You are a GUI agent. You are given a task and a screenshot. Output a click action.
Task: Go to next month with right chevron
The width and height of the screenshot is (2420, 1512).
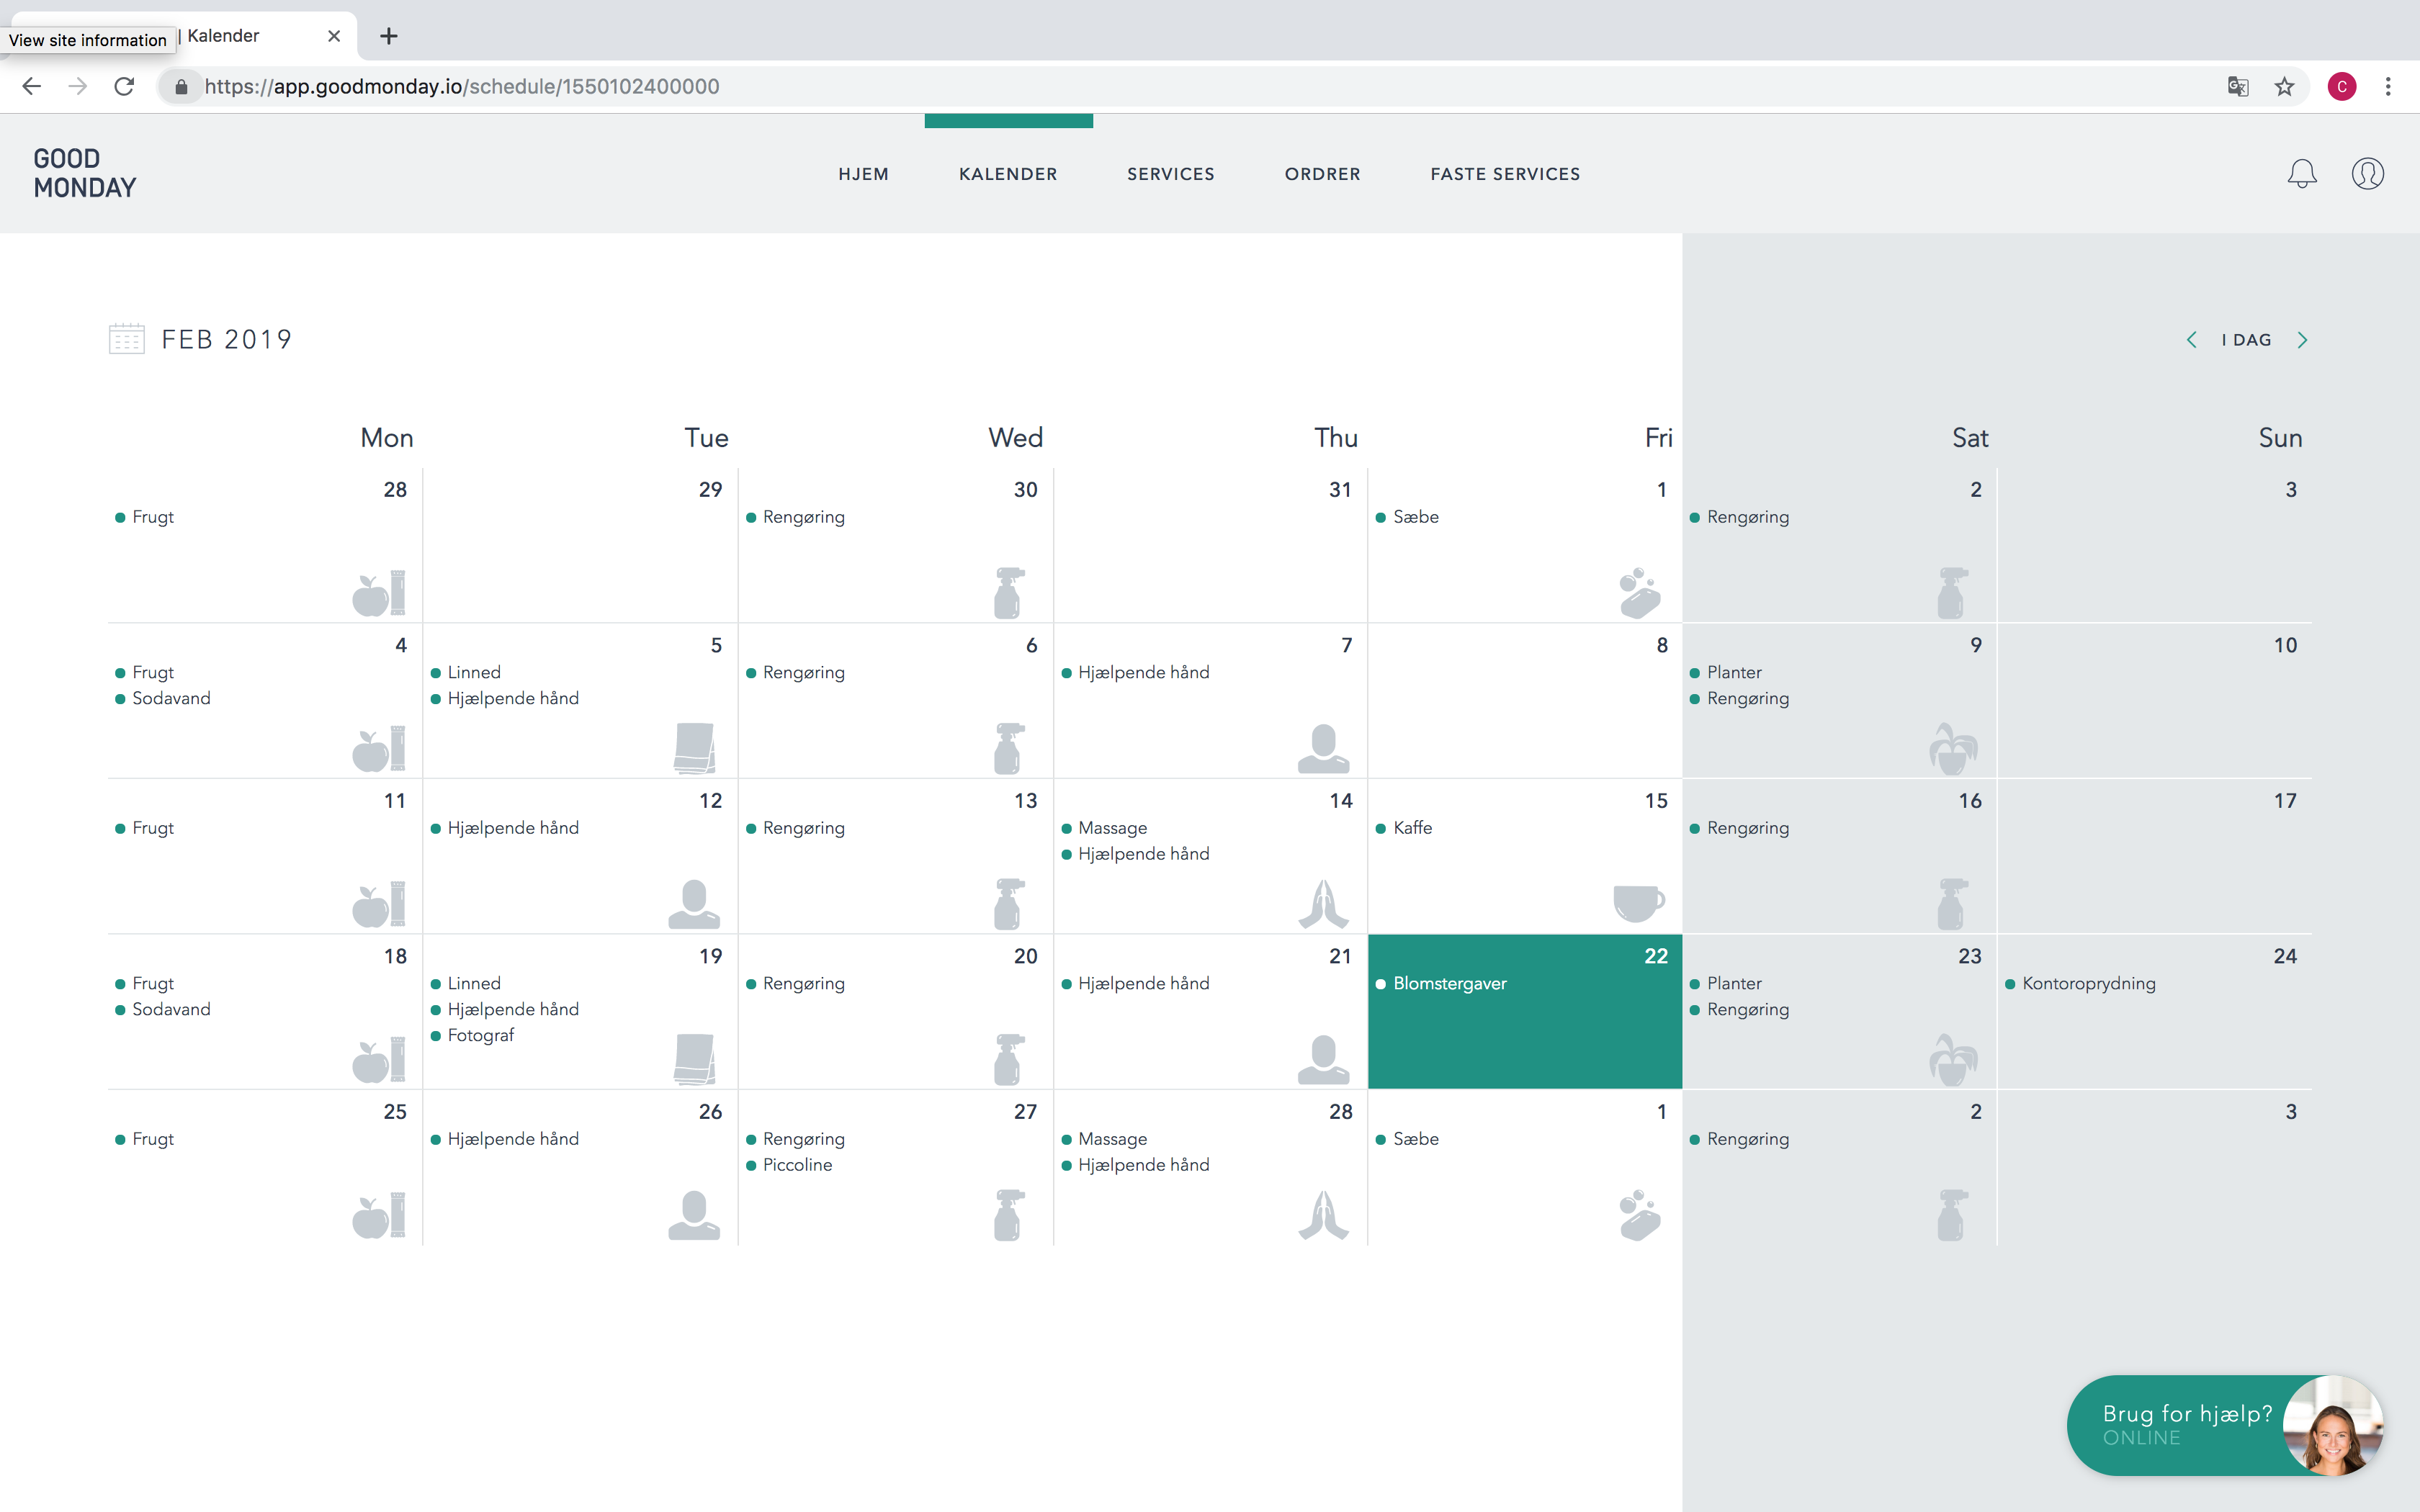(x=2302, y=340)
